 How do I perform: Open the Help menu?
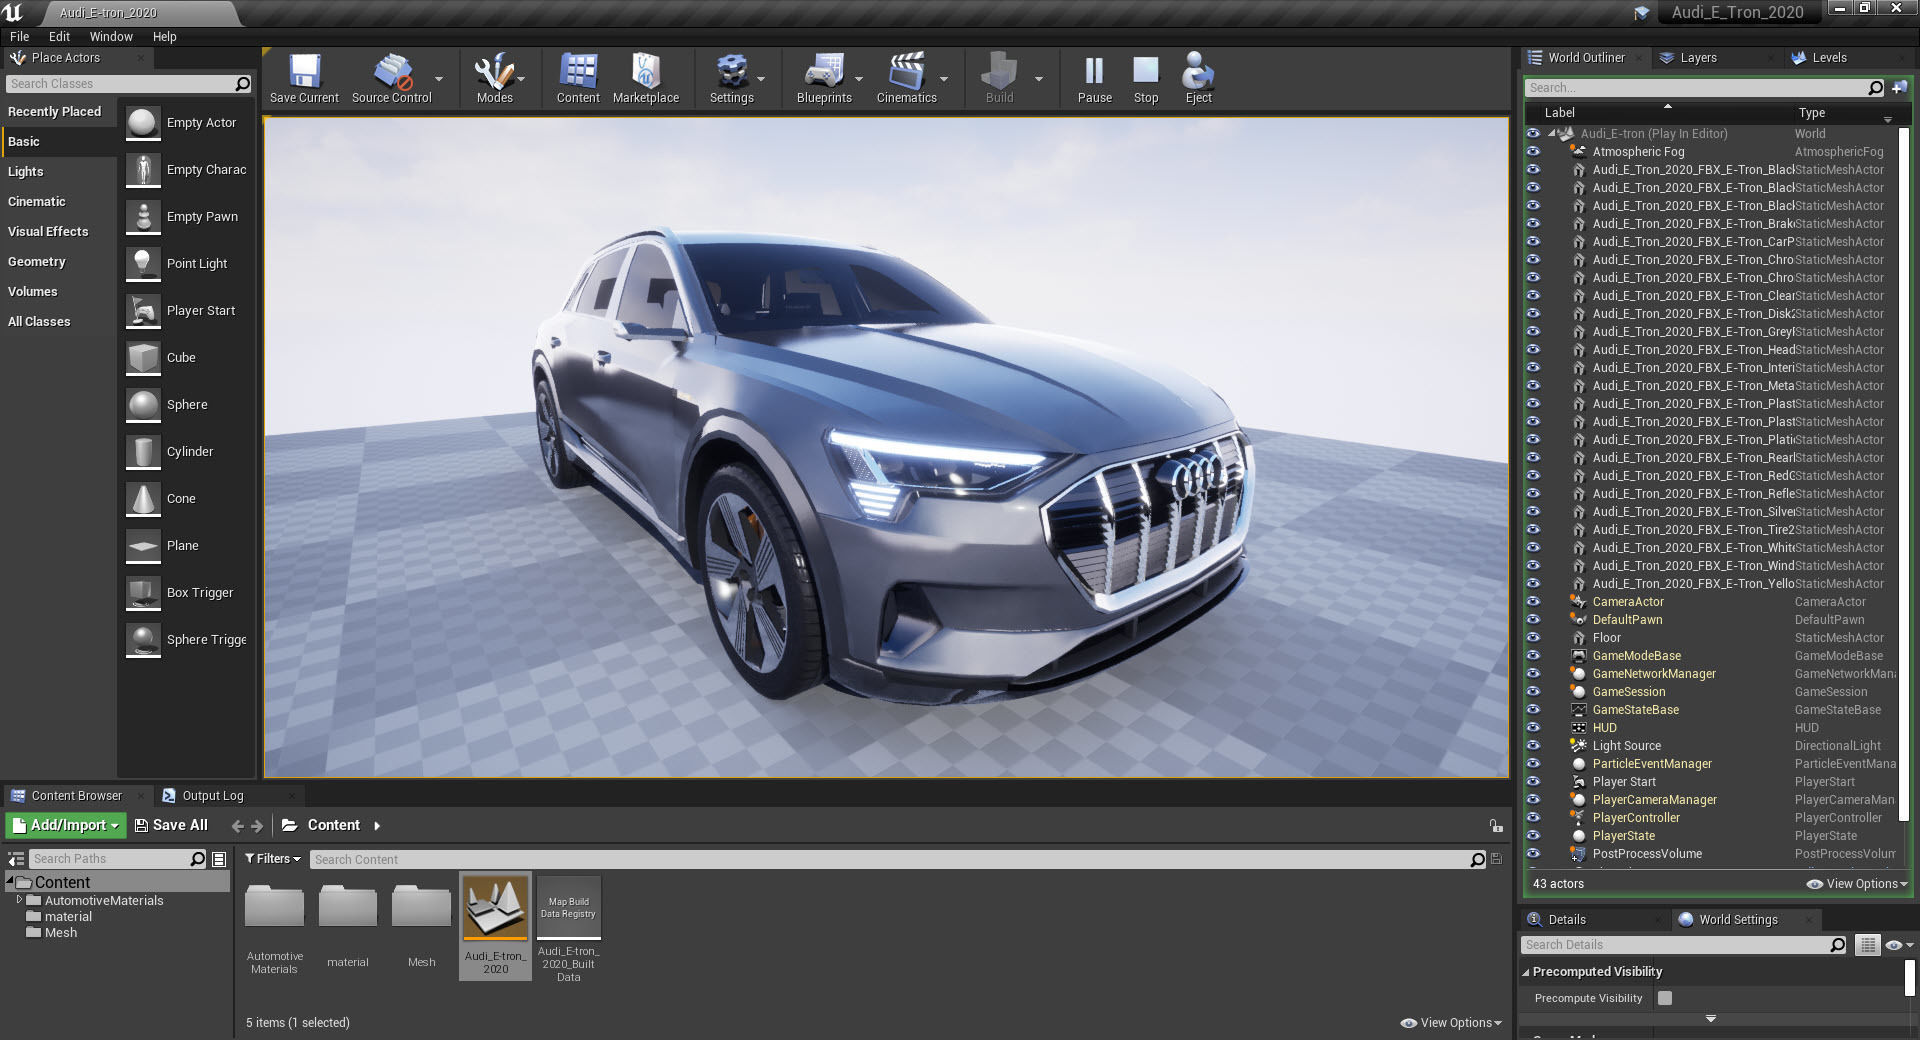click(165, 36)
